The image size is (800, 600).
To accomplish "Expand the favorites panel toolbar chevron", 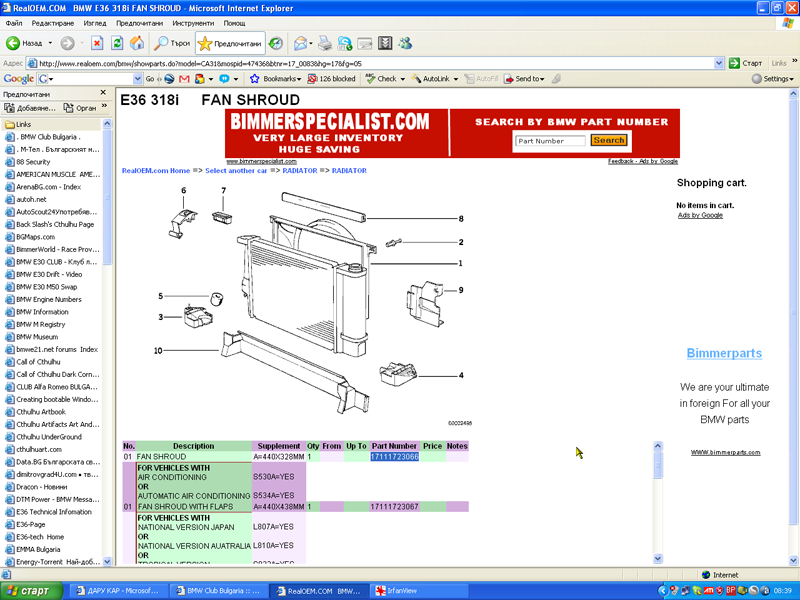I will click(x=105, y=106).
